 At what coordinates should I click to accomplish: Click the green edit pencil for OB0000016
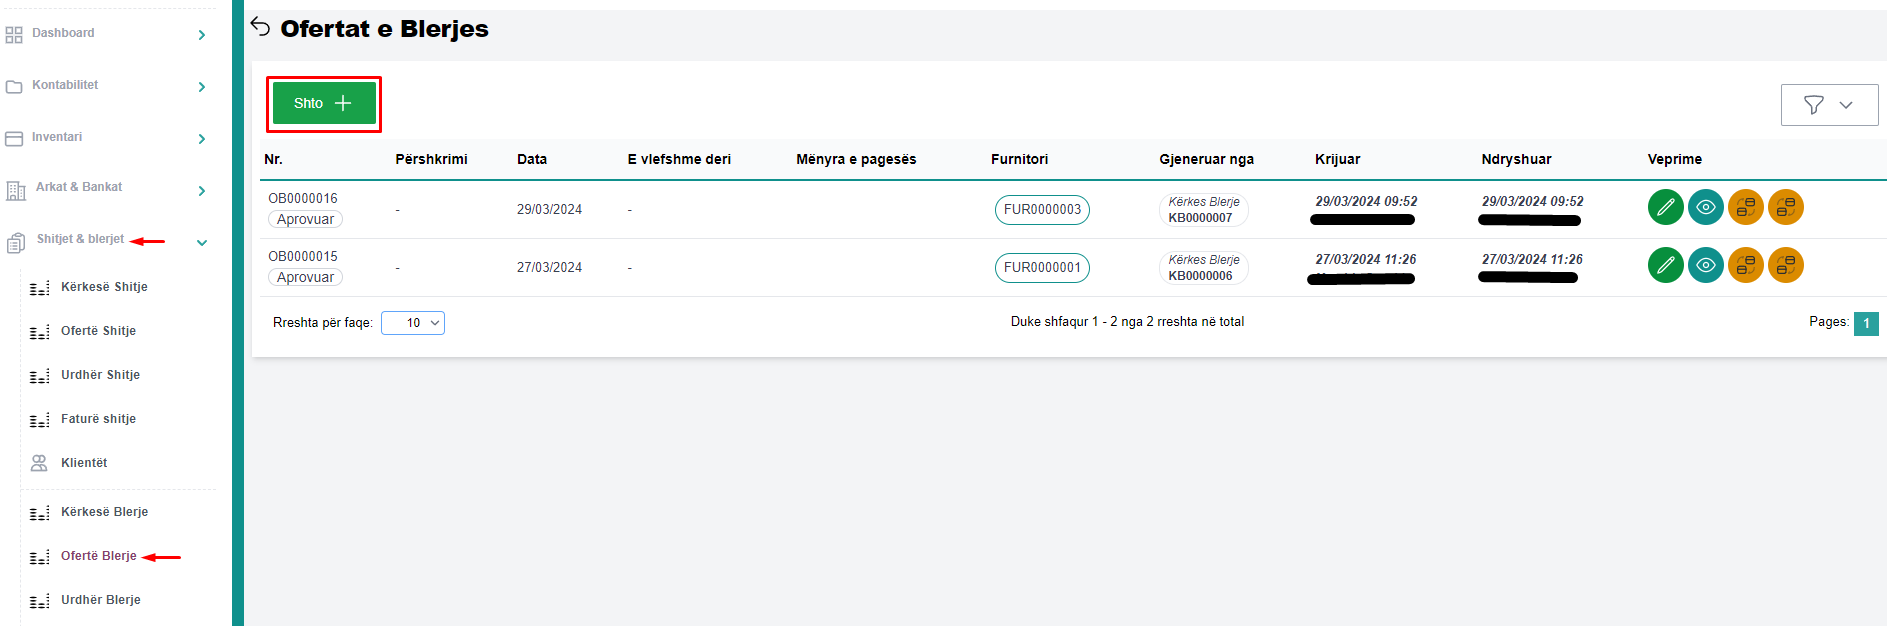click(x=1665, y=207)
